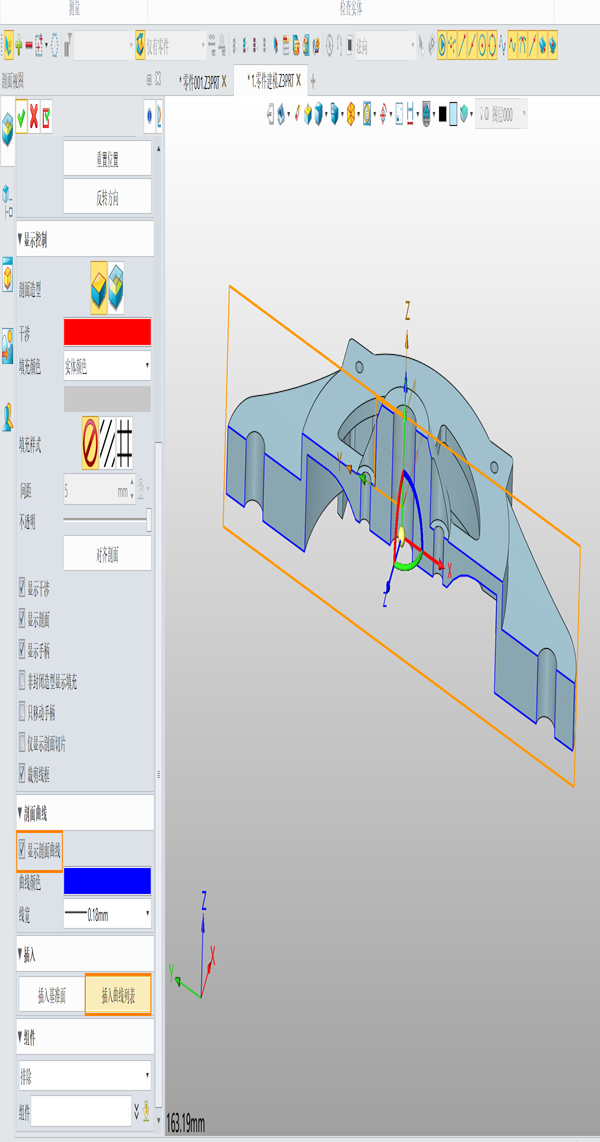Enable 非封闭造型显示填充 checkbox
The image size is (600, 1142).
[x=22, y=682]
